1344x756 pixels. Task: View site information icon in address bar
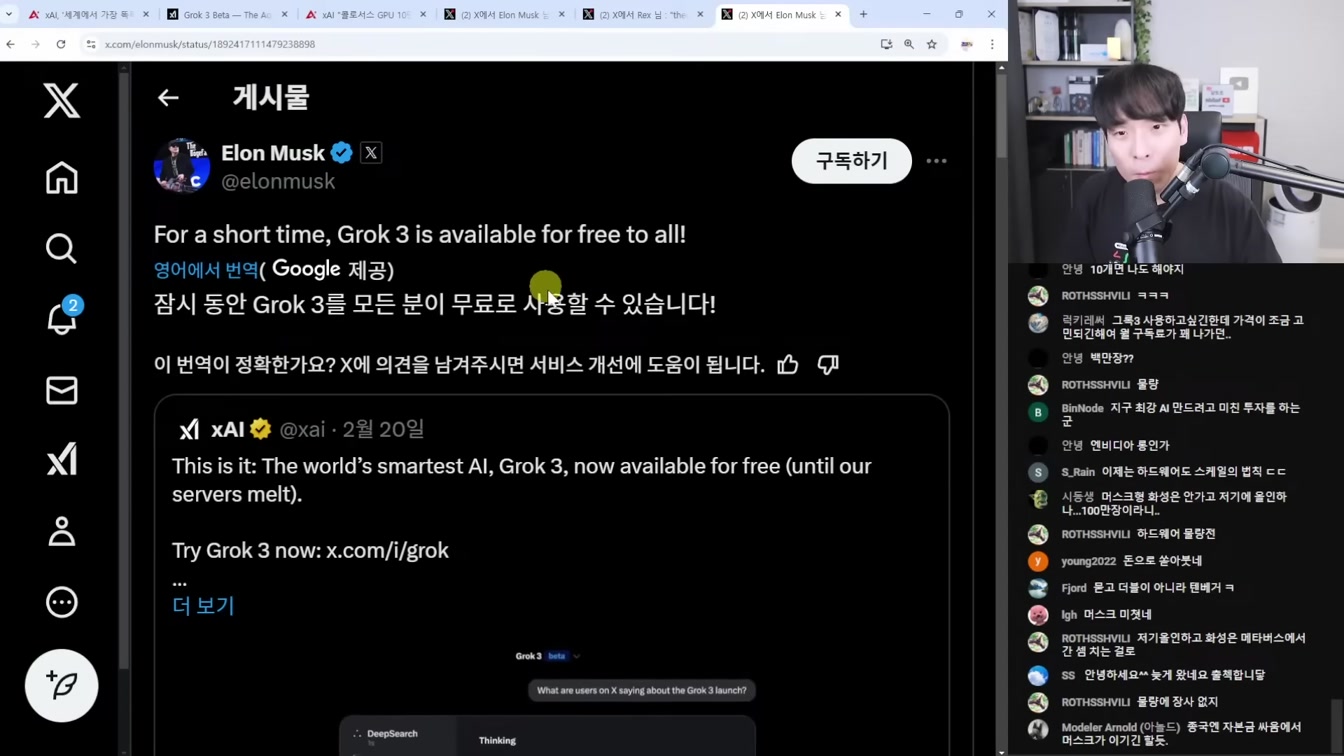(91, 44)
